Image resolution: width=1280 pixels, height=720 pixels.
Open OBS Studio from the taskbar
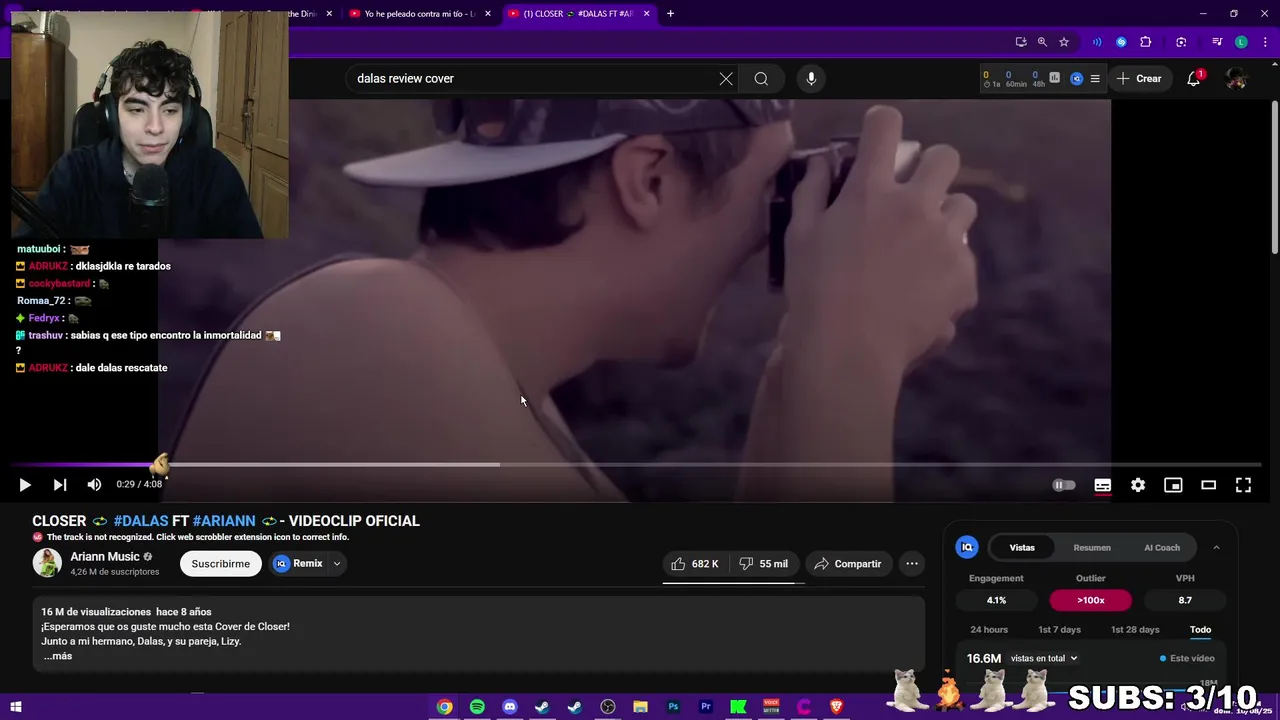coord(607,707)
